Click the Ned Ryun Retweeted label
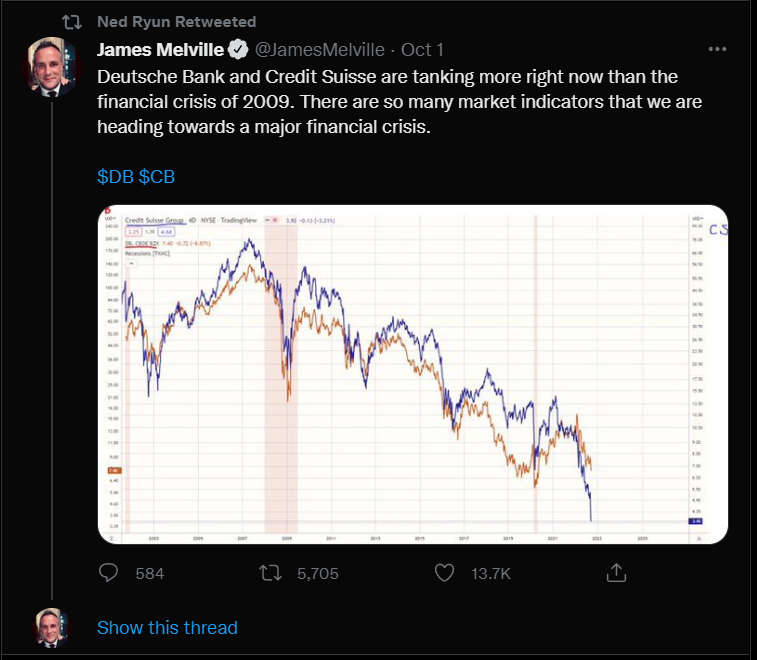The width and height of the screenshot is (757, 660). click(176, 22)
